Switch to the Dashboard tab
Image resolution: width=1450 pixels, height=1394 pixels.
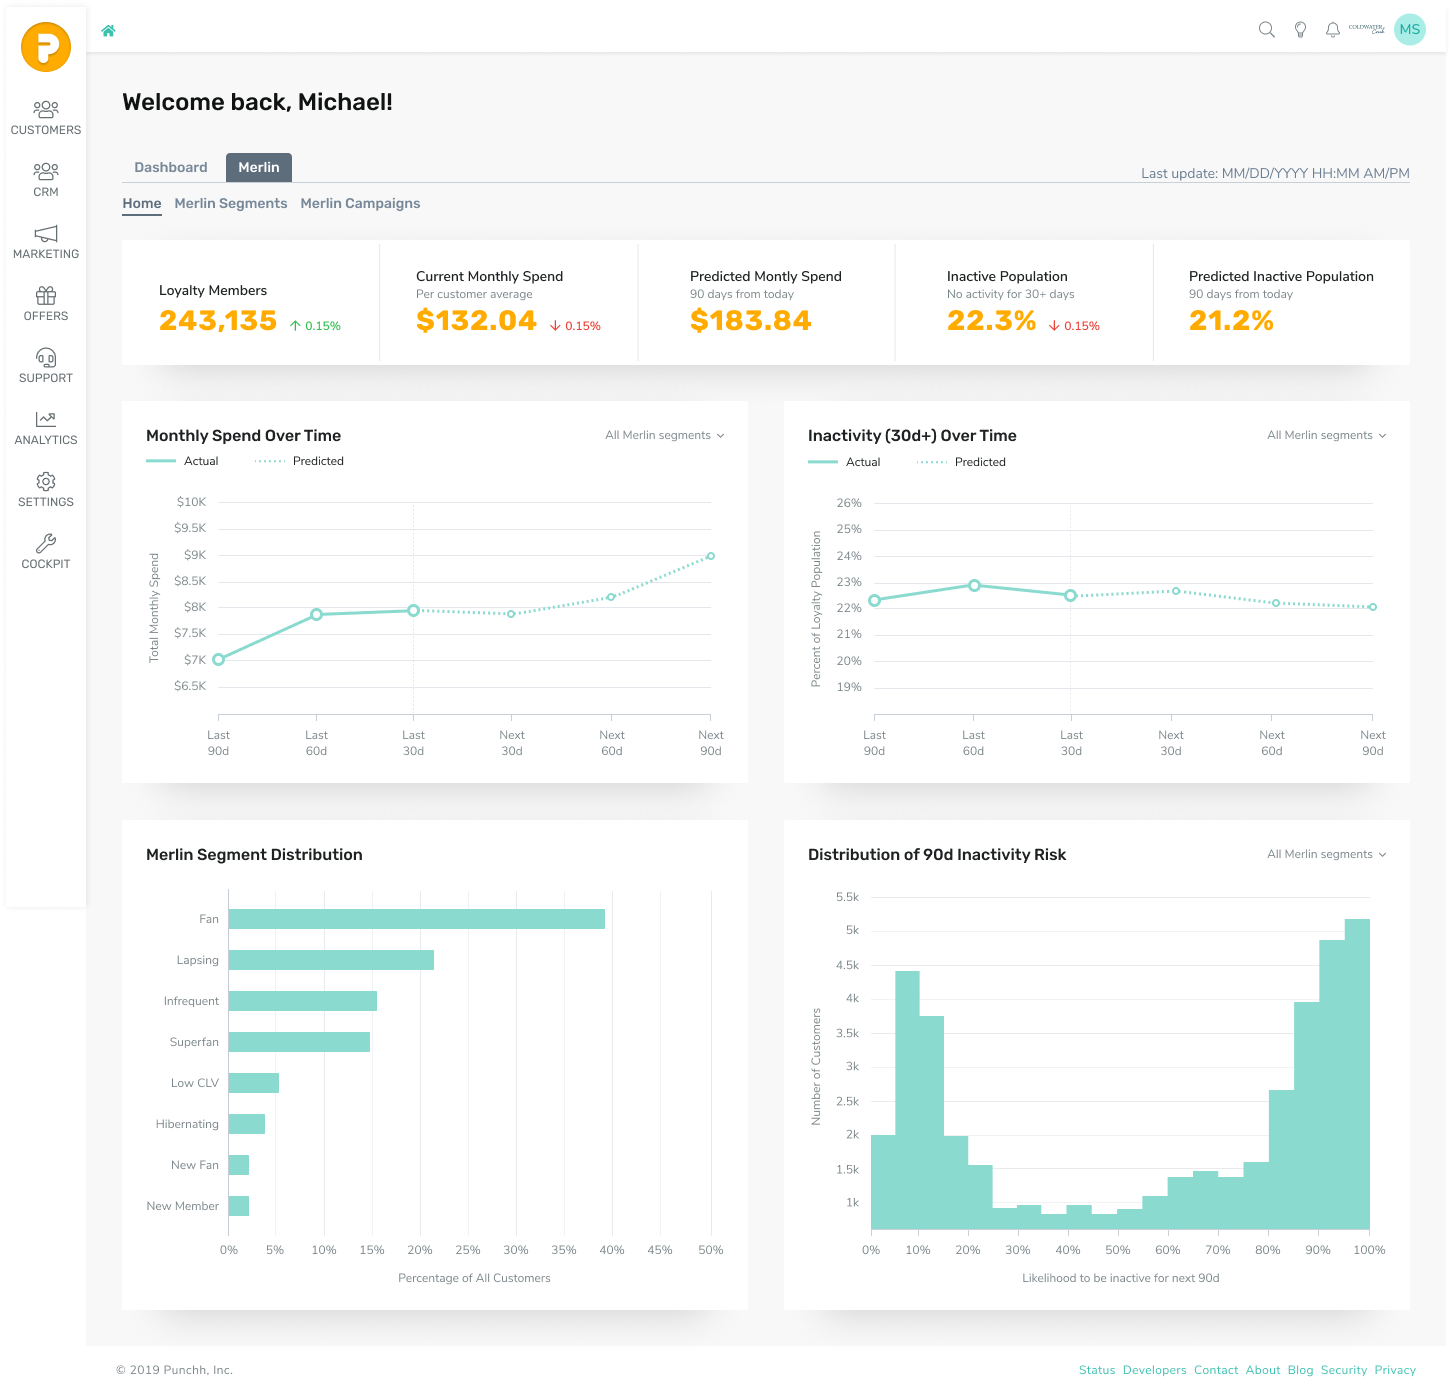pyautogui.click(x=170, y=167)
